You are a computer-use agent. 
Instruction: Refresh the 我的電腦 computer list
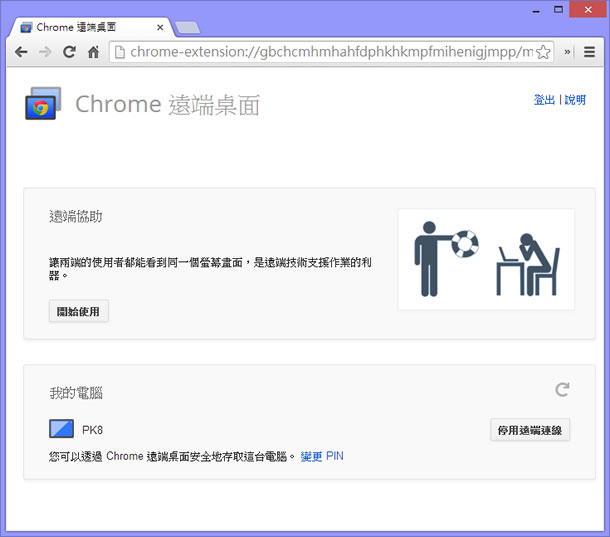tap(562, 390)
